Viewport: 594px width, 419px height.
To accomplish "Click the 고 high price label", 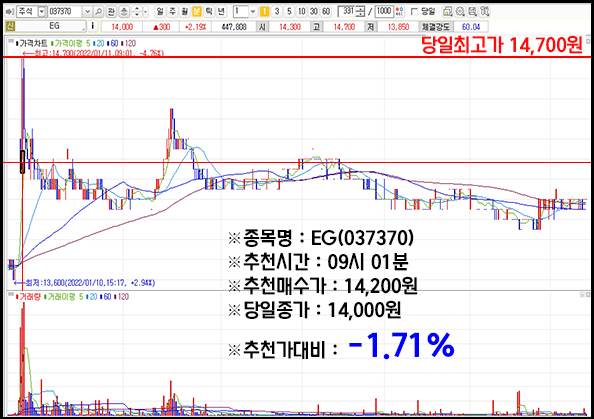I will coord(316,27).
